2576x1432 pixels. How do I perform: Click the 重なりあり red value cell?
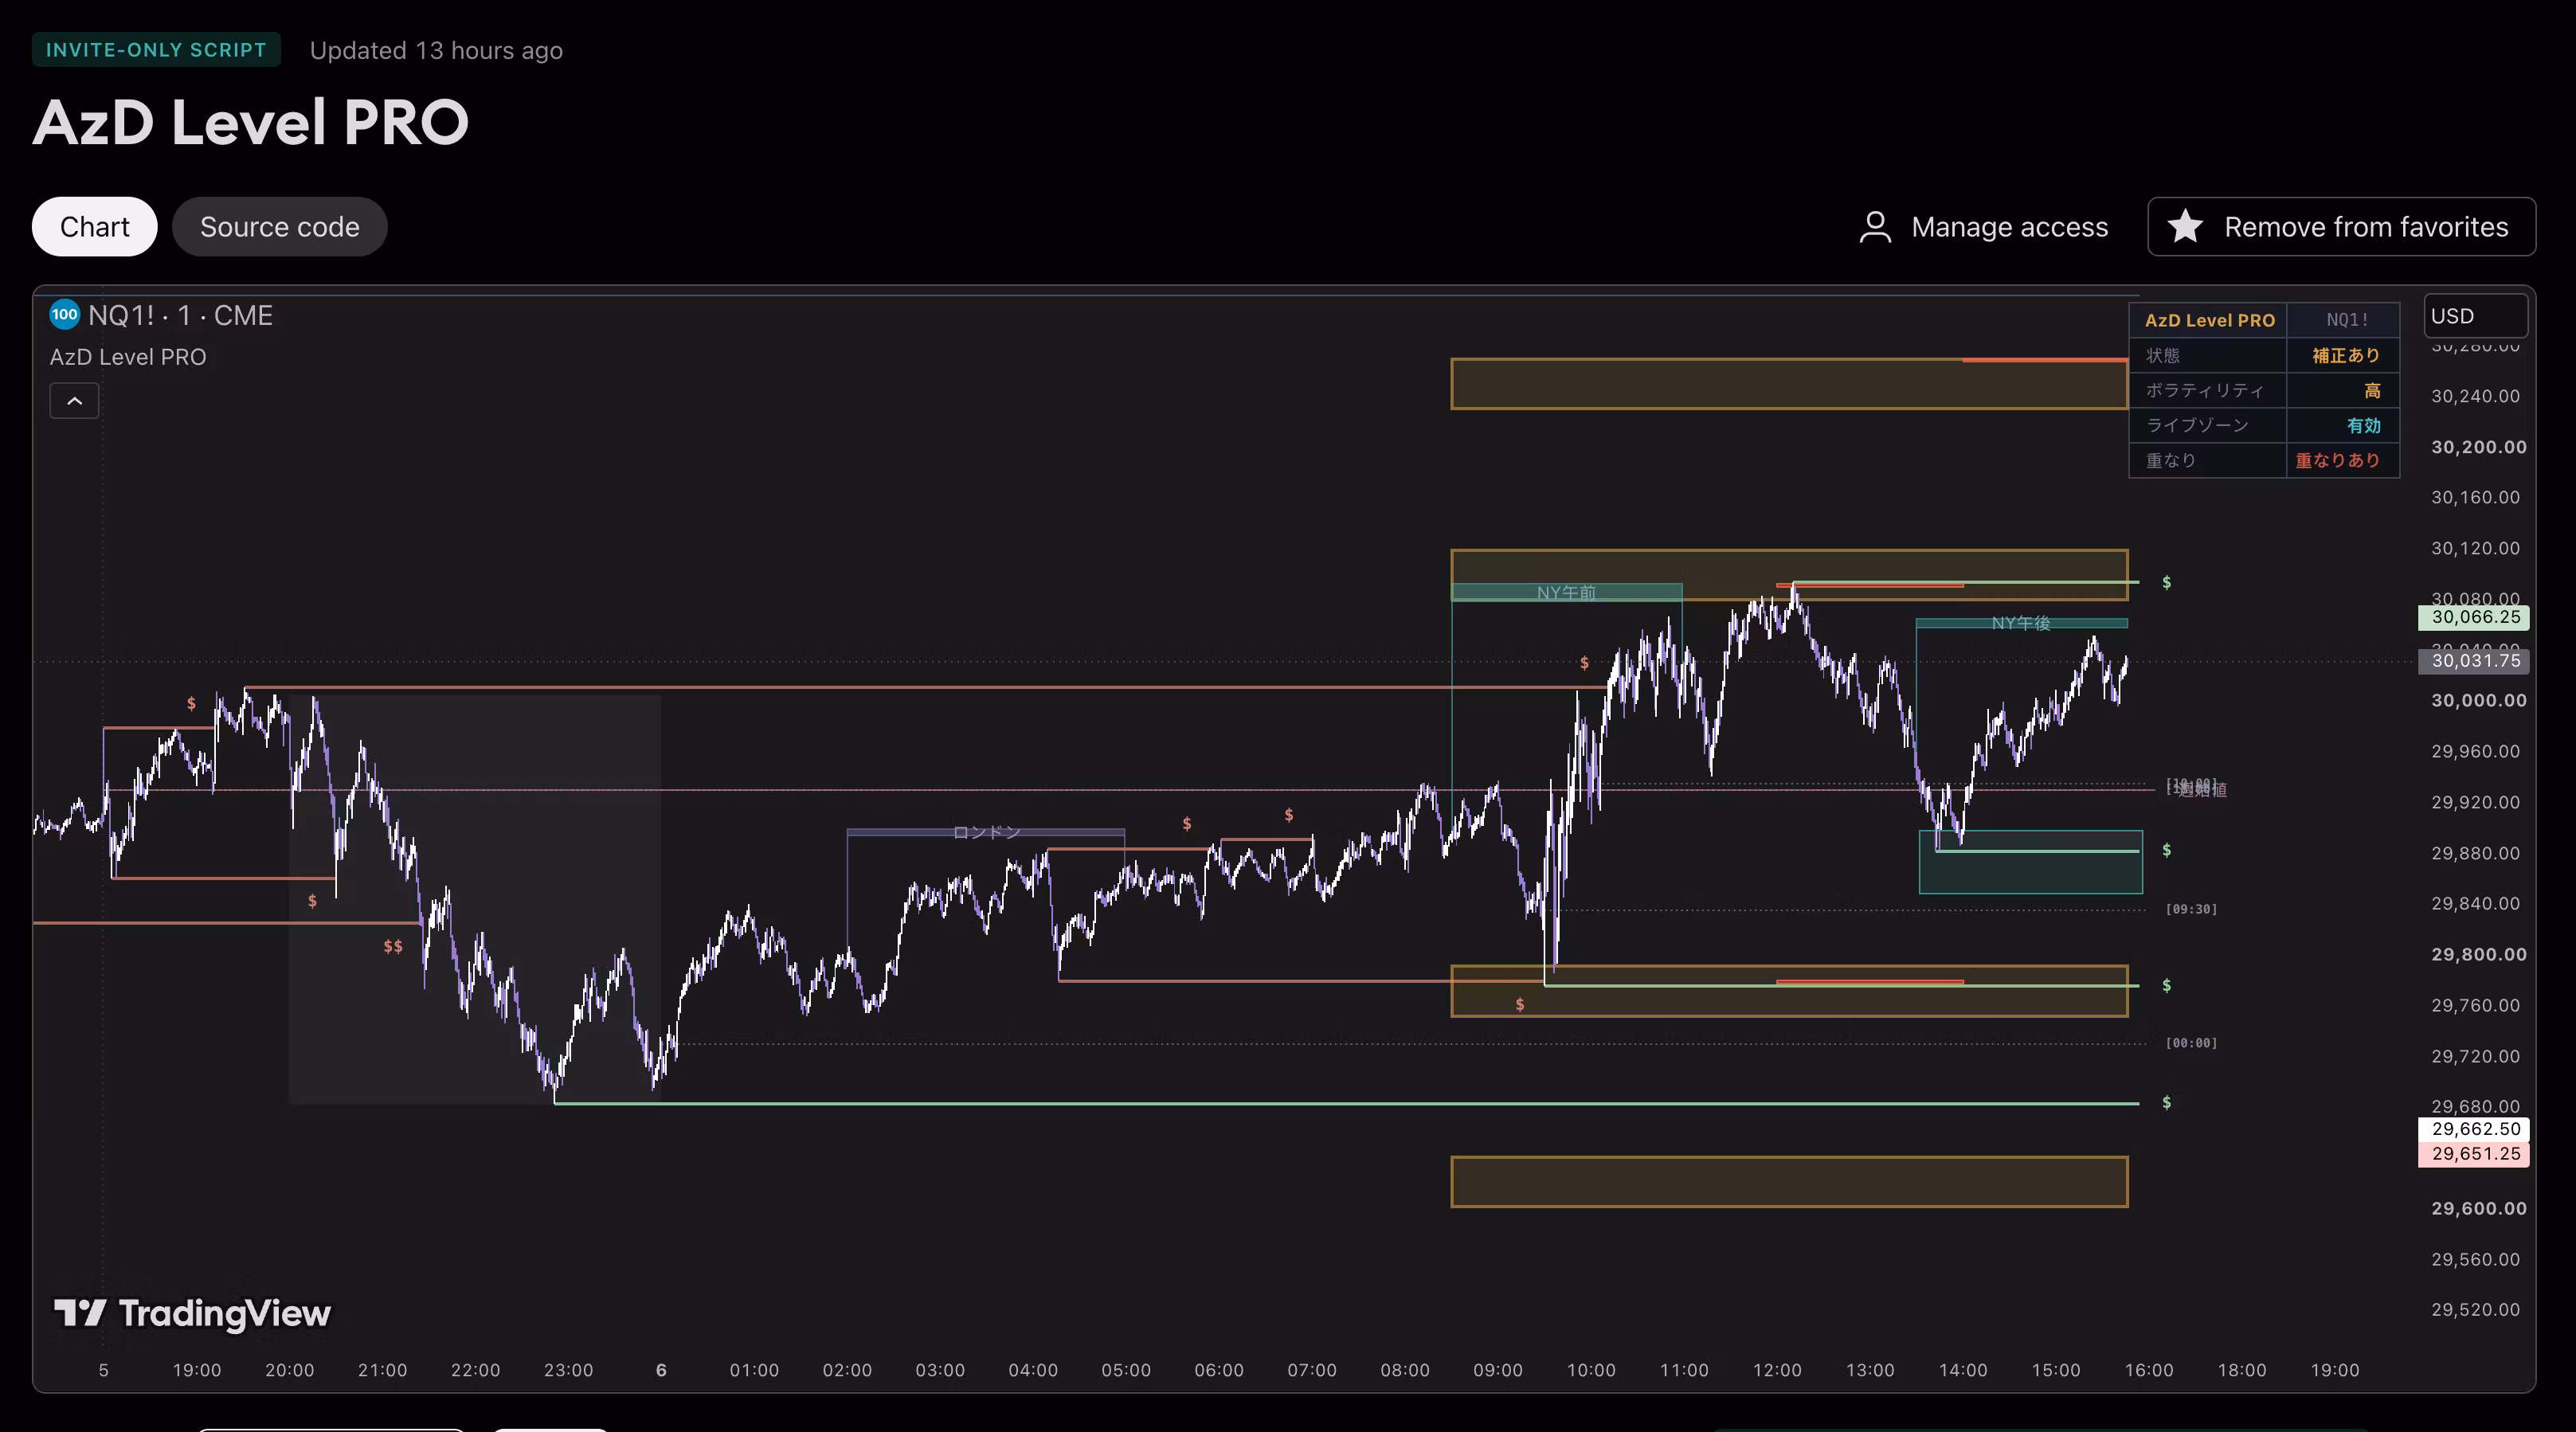(2344, 460)
